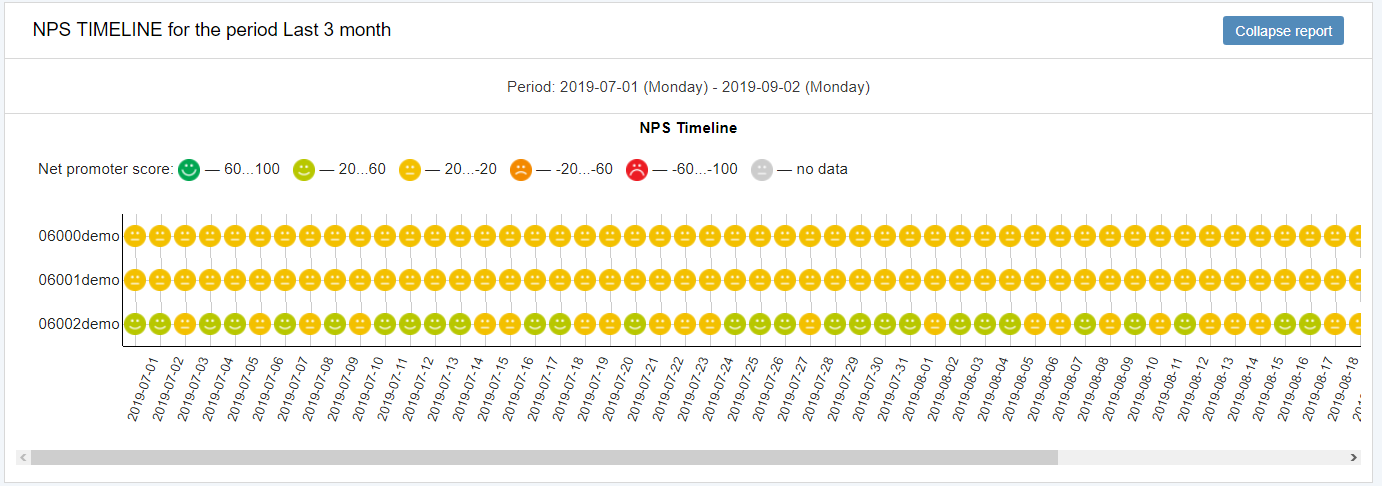
Task: Click the orange -20...-60 legend sad face
Action: [x=521, y=170]
